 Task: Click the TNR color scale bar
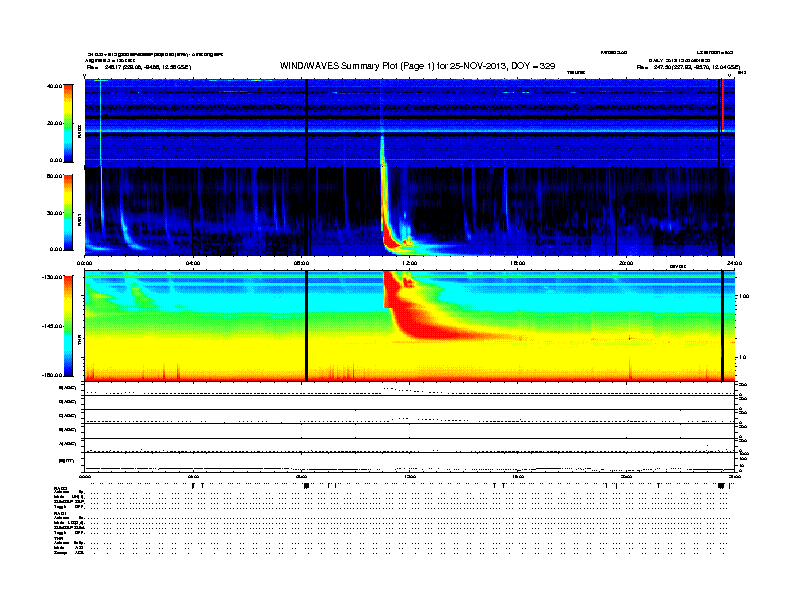click(68, 326)
